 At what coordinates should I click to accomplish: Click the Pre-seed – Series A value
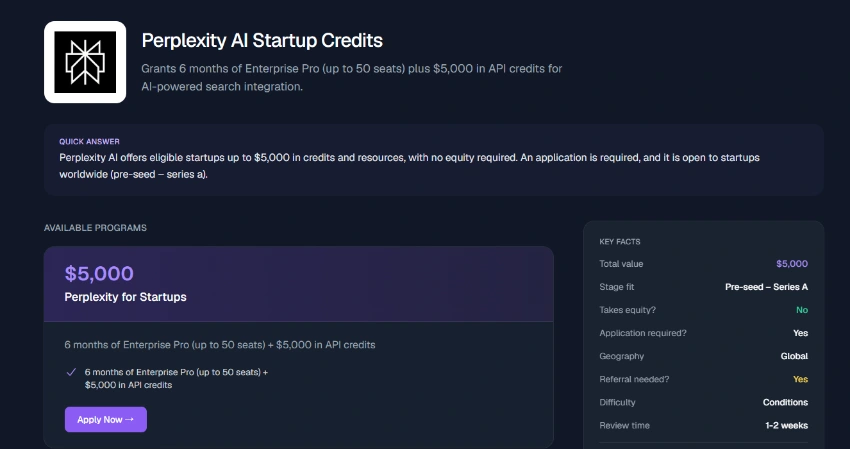(767, 287)
